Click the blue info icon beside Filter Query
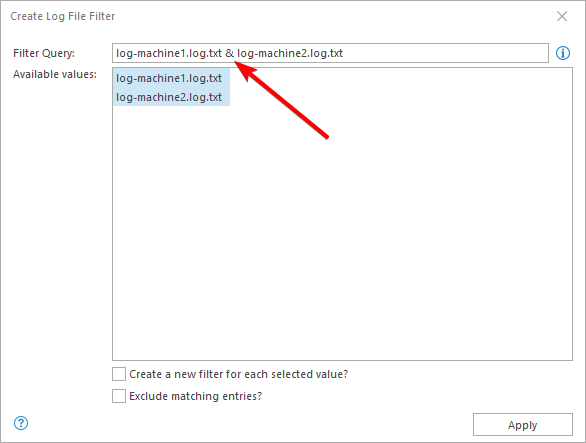This screenshot has height=443, width=586. (x=563, y=53)
